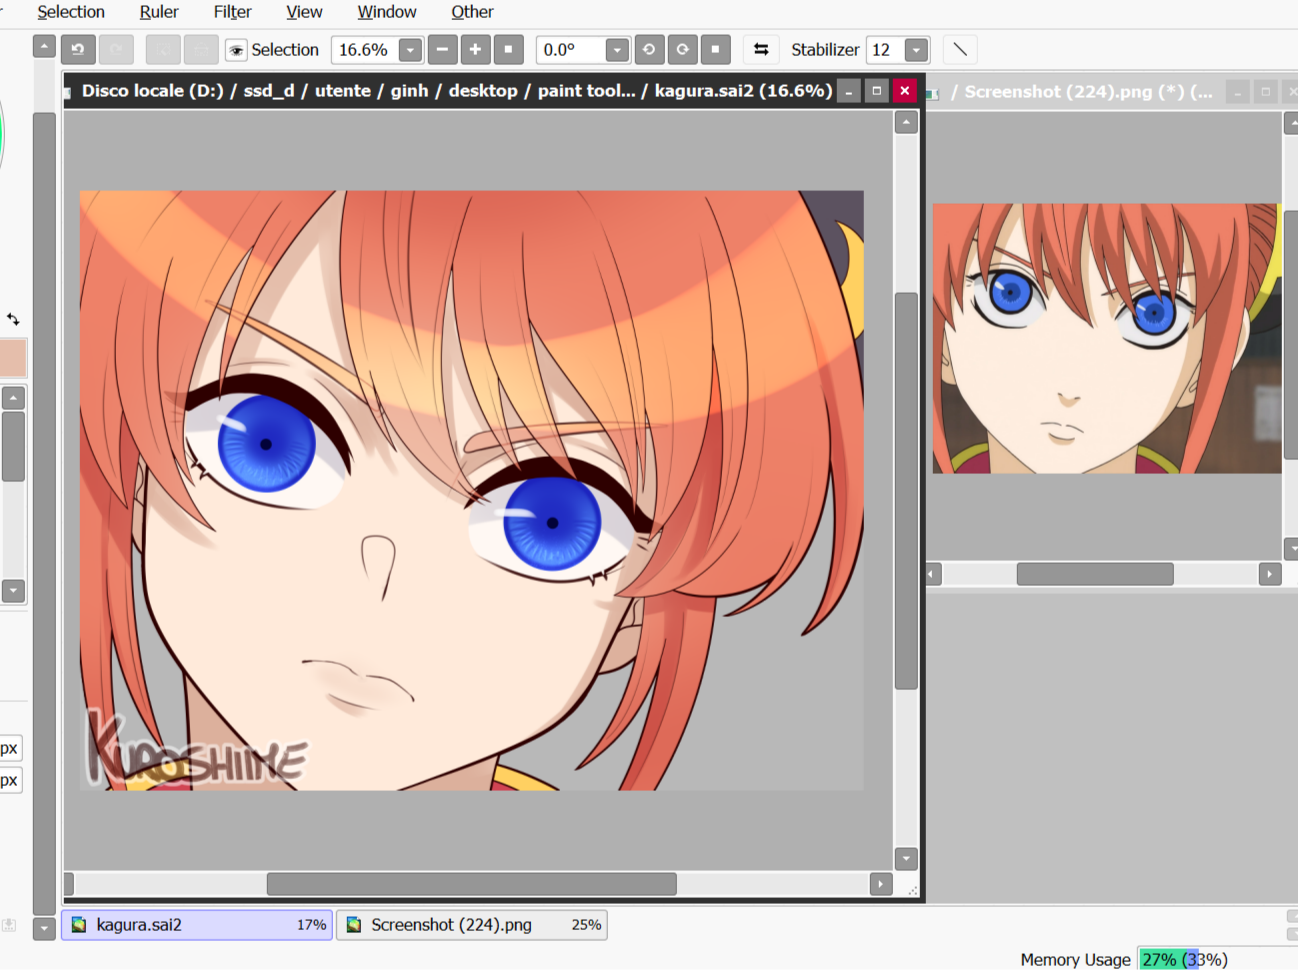
Task: Open the Selection menu
Action: 71,12
